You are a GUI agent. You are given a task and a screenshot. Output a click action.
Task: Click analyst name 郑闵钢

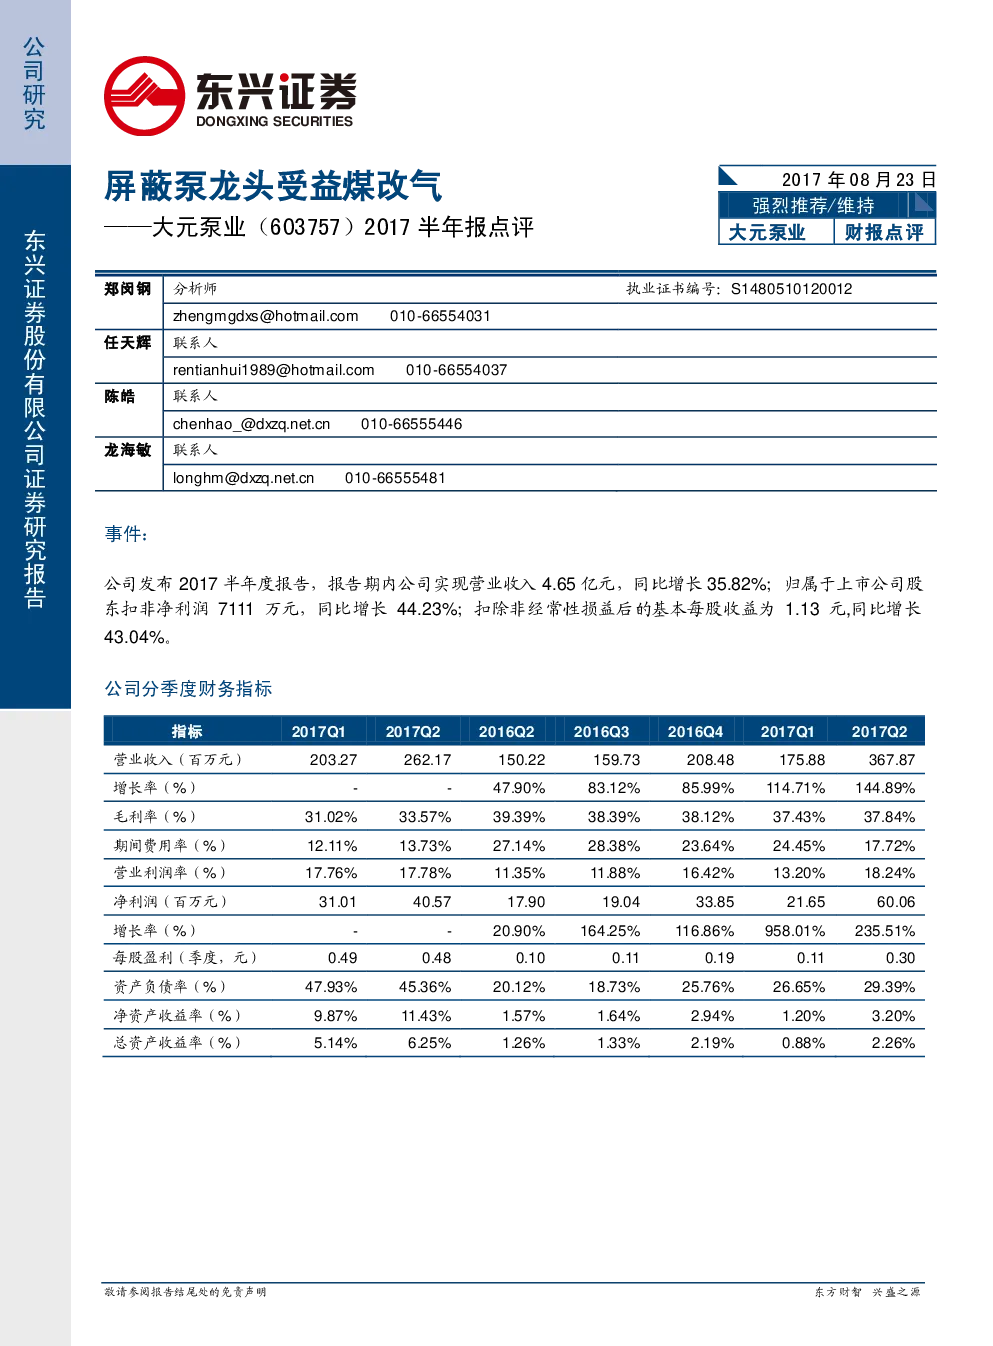(x=127, y=288)
